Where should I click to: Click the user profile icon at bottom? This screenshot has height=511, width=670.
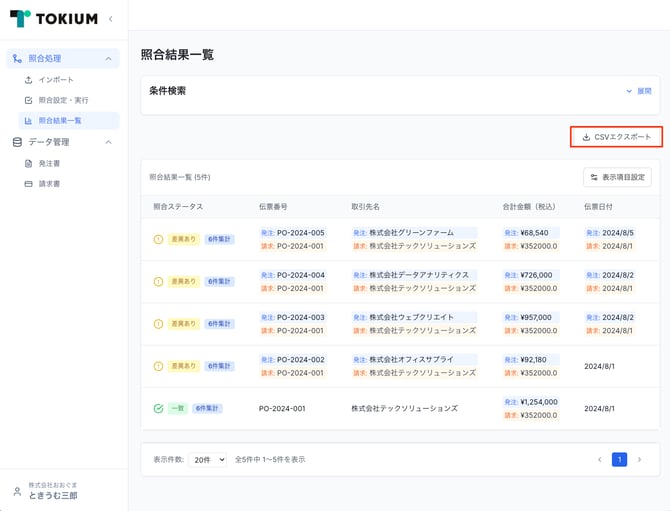click(x=17, y=491)
